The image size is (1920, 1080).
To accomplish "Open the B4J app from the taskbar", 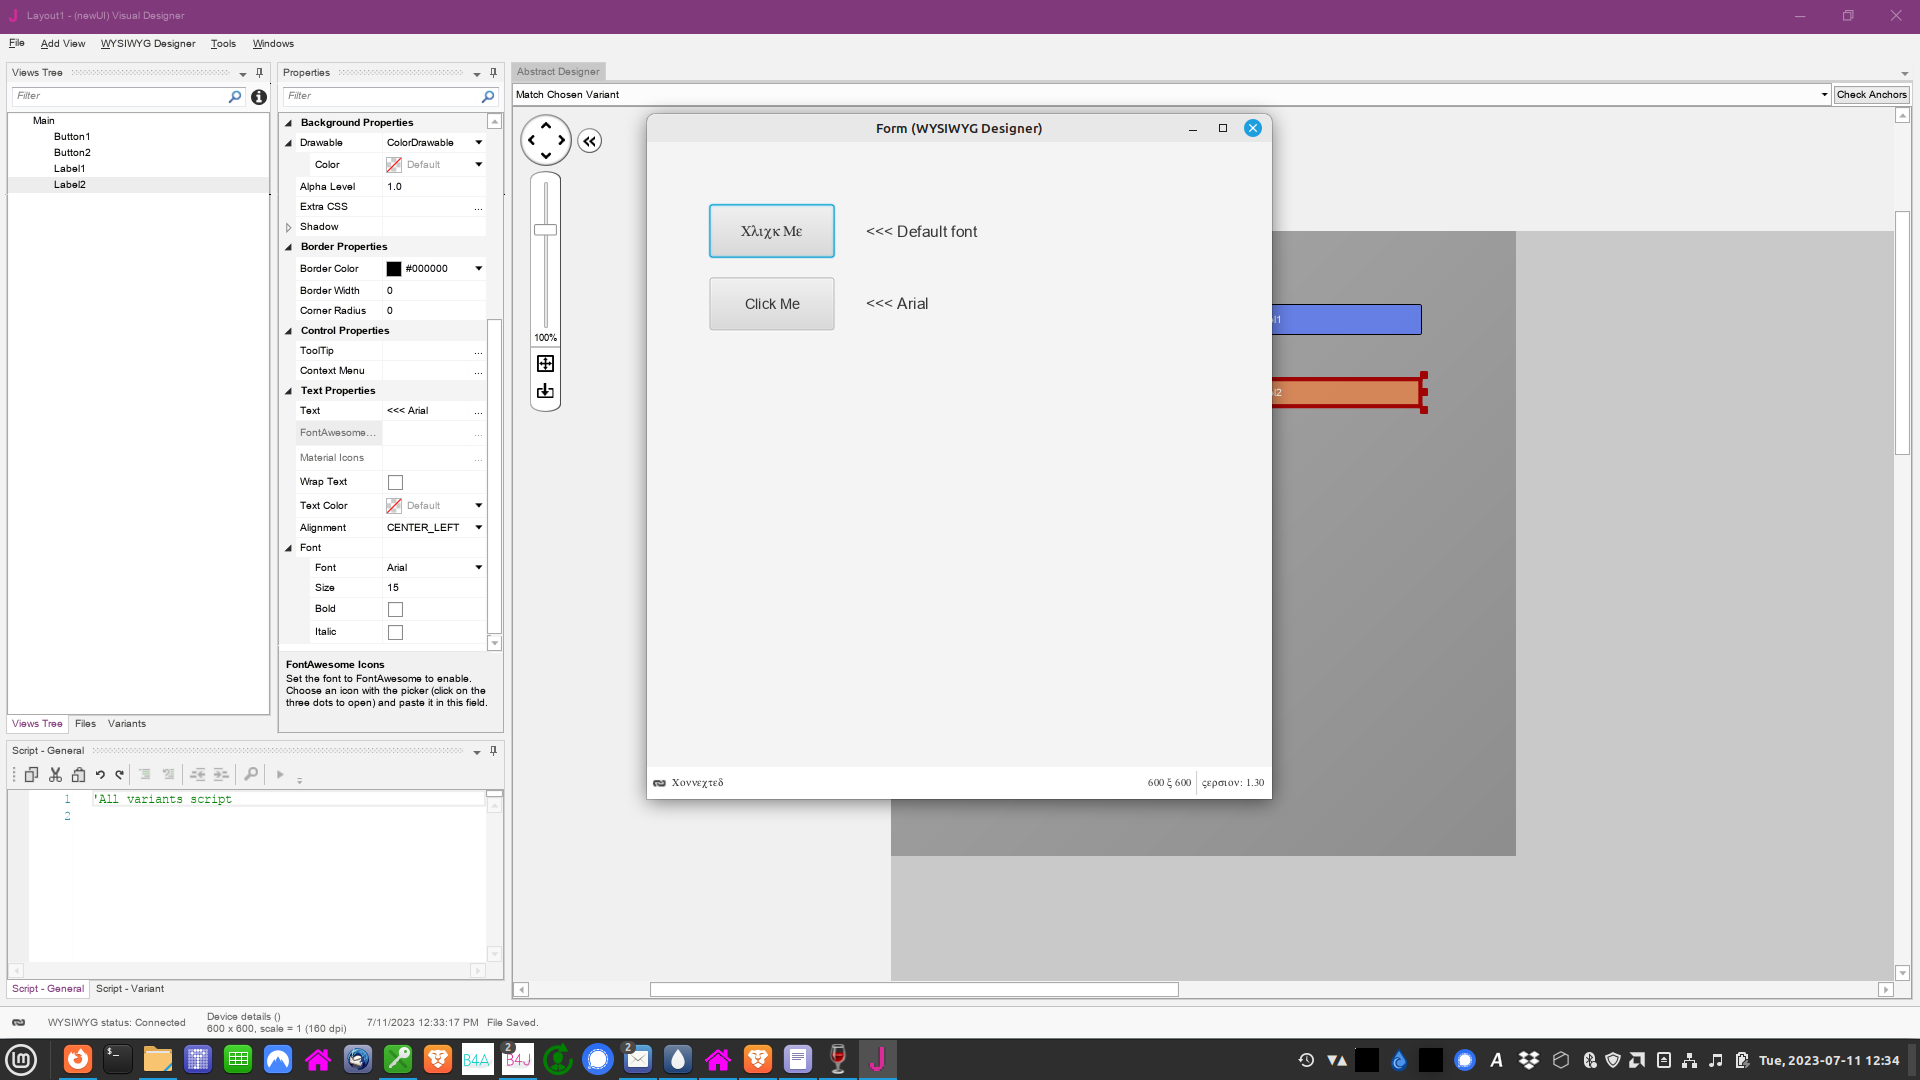I will (x=517, y=1059).
